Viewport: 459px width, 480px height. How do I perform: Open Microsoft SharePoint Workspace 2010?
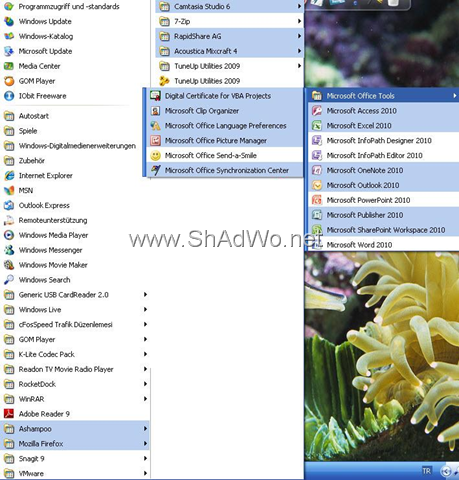coord(383,230)
